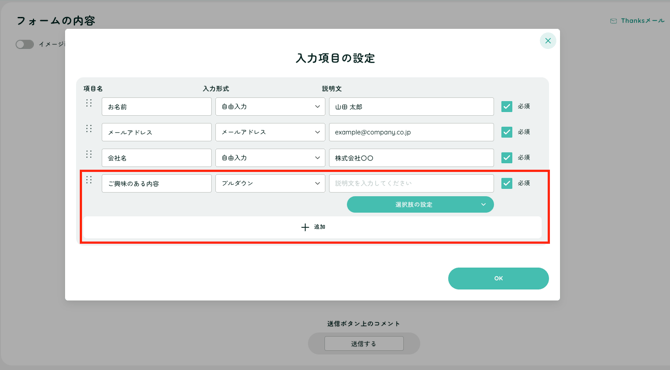Select the drag handle for 会社名 row

88,154
